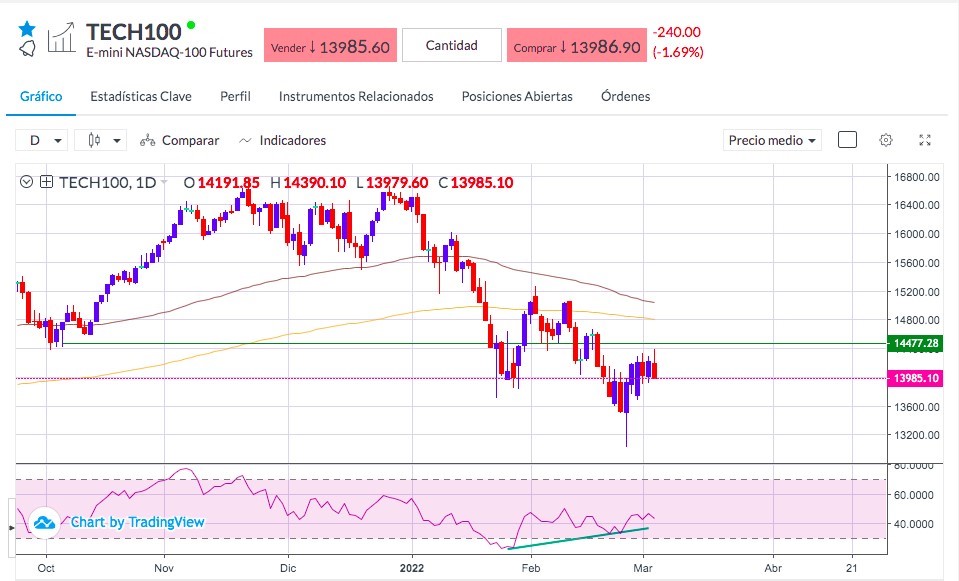Viewport: 959px width, 581px height.
Task: Click the TECH100, 1D legend title
Action: 108,182
